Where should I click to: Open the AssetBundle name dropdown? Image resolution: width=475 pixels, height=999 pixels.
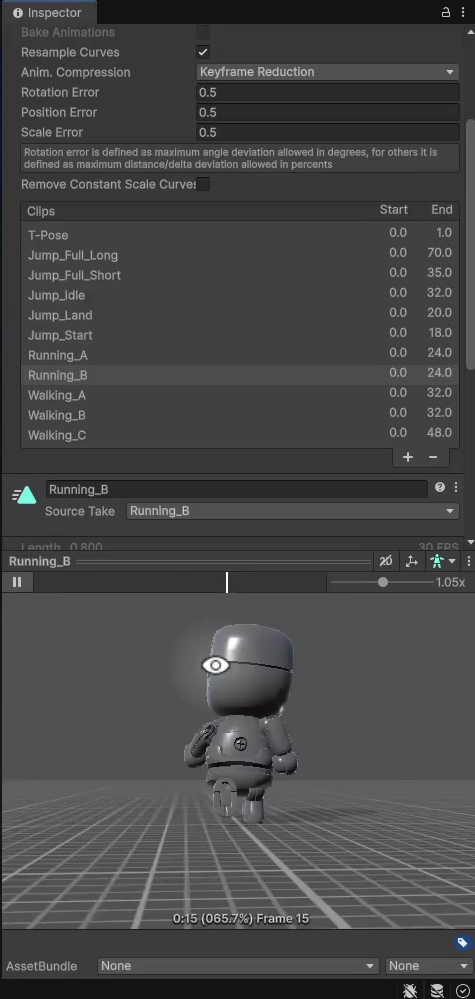tap(238, 966)
